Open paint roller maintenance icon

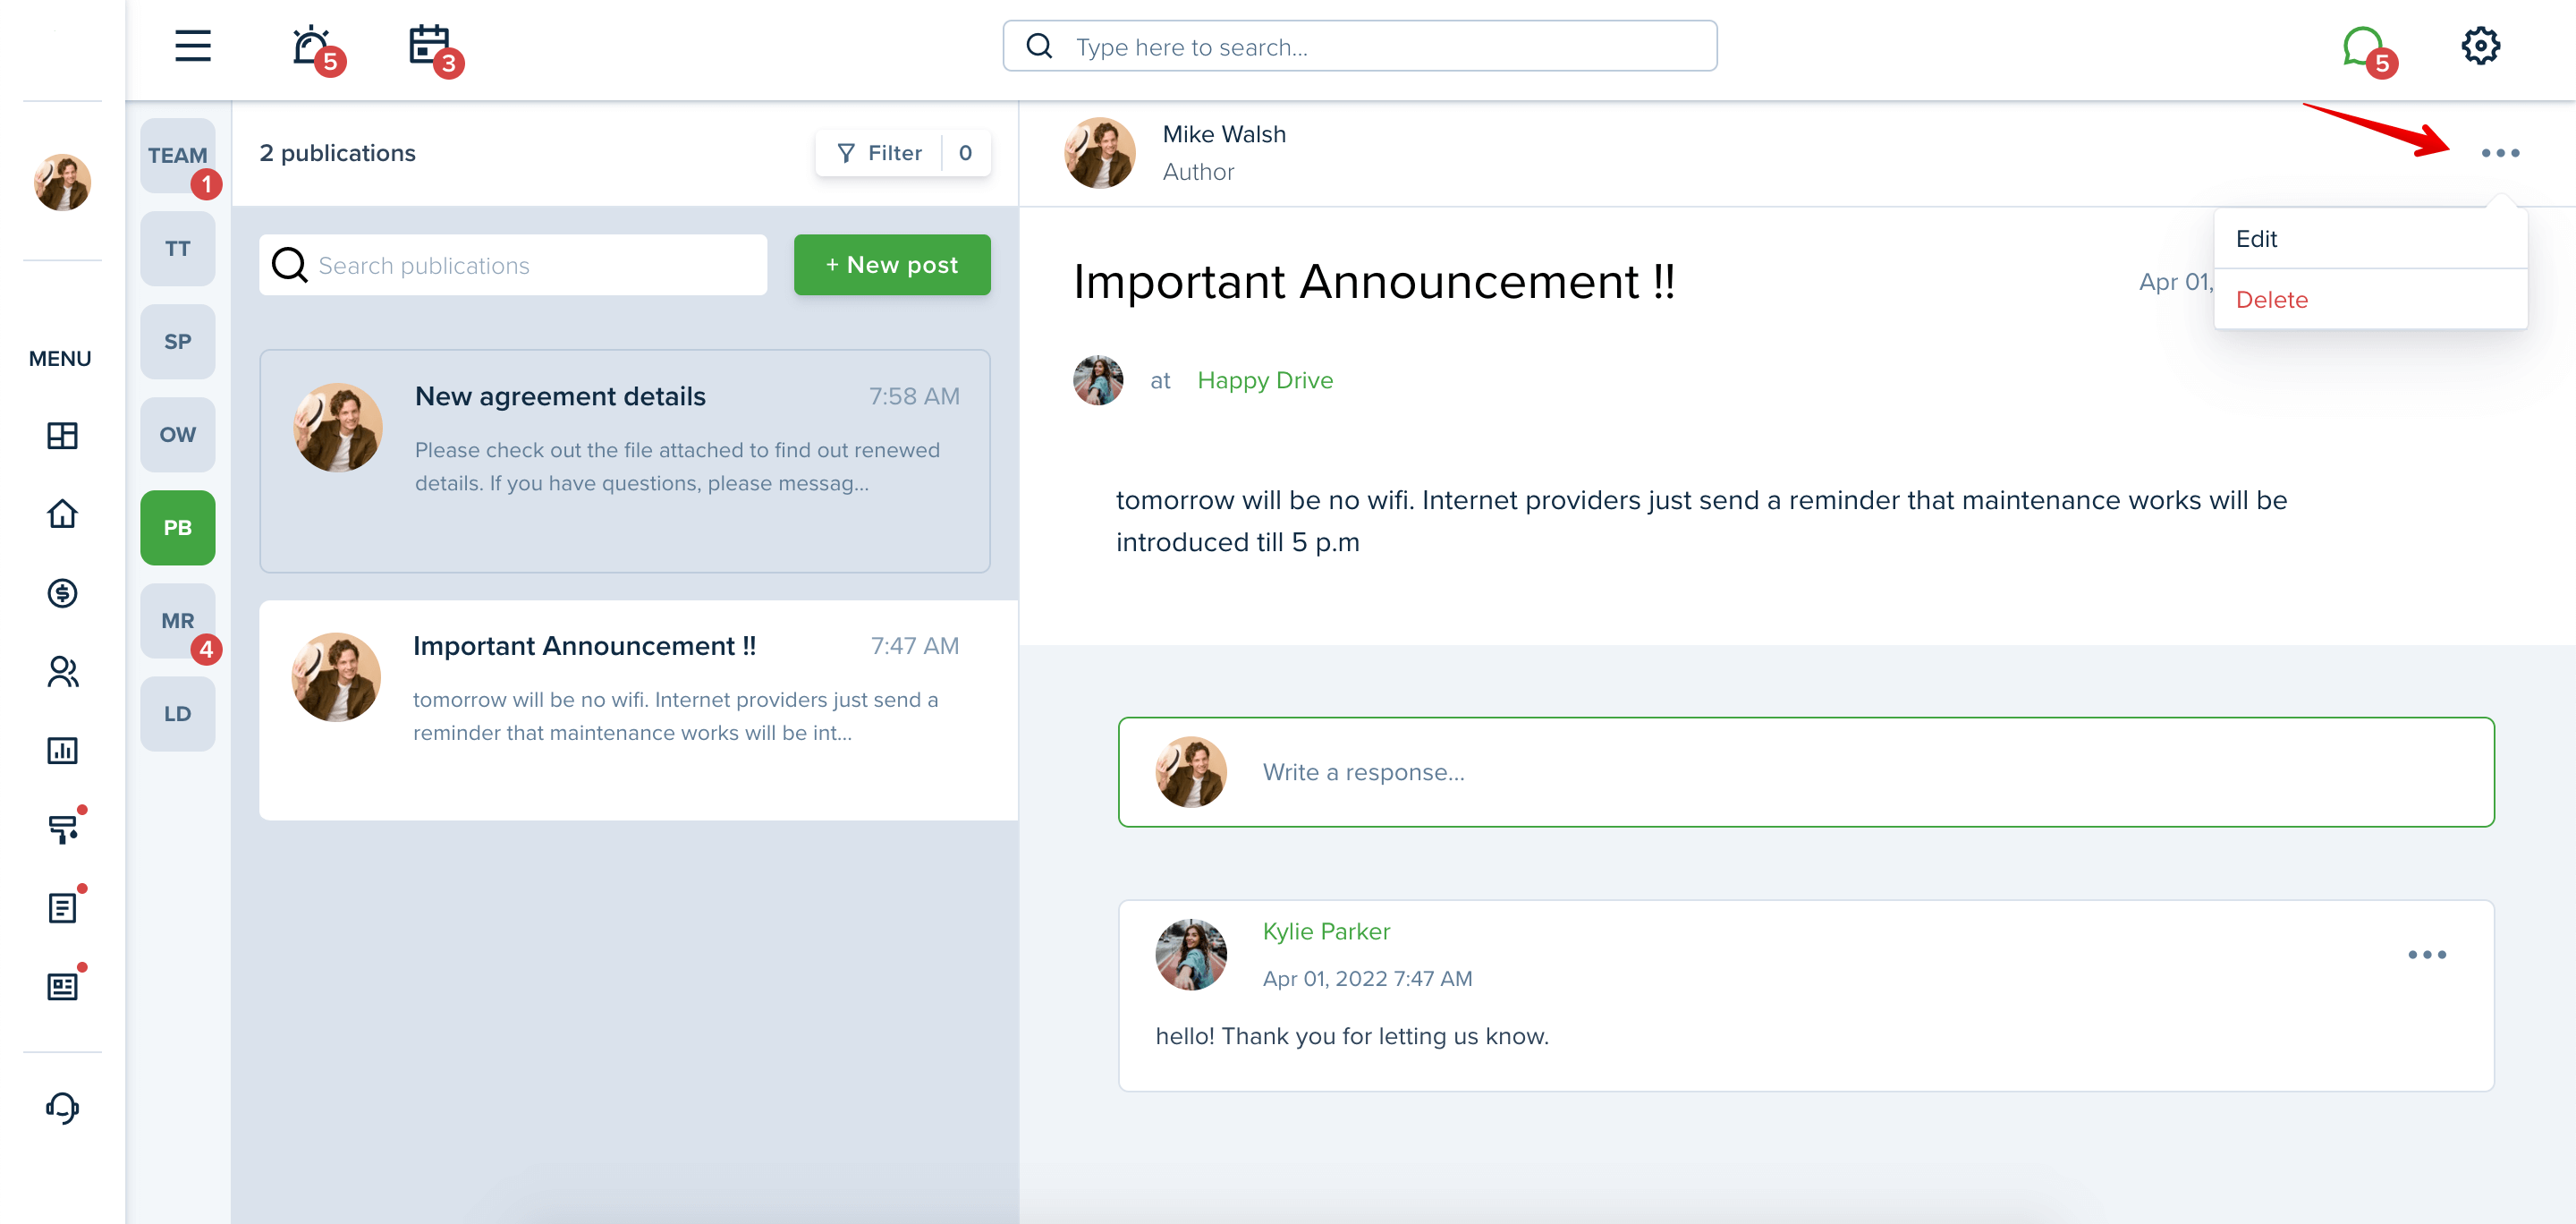coord(62,829)
